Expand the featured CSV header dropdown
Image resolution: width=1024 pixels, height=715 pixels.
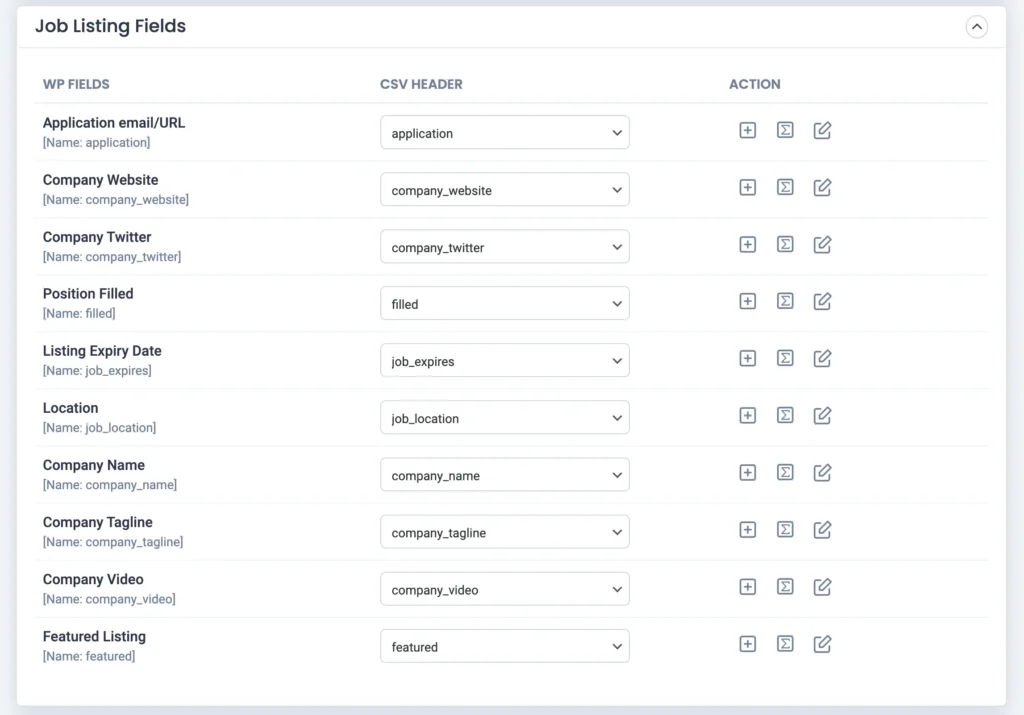pyautogui.click(x=504, y=647)
